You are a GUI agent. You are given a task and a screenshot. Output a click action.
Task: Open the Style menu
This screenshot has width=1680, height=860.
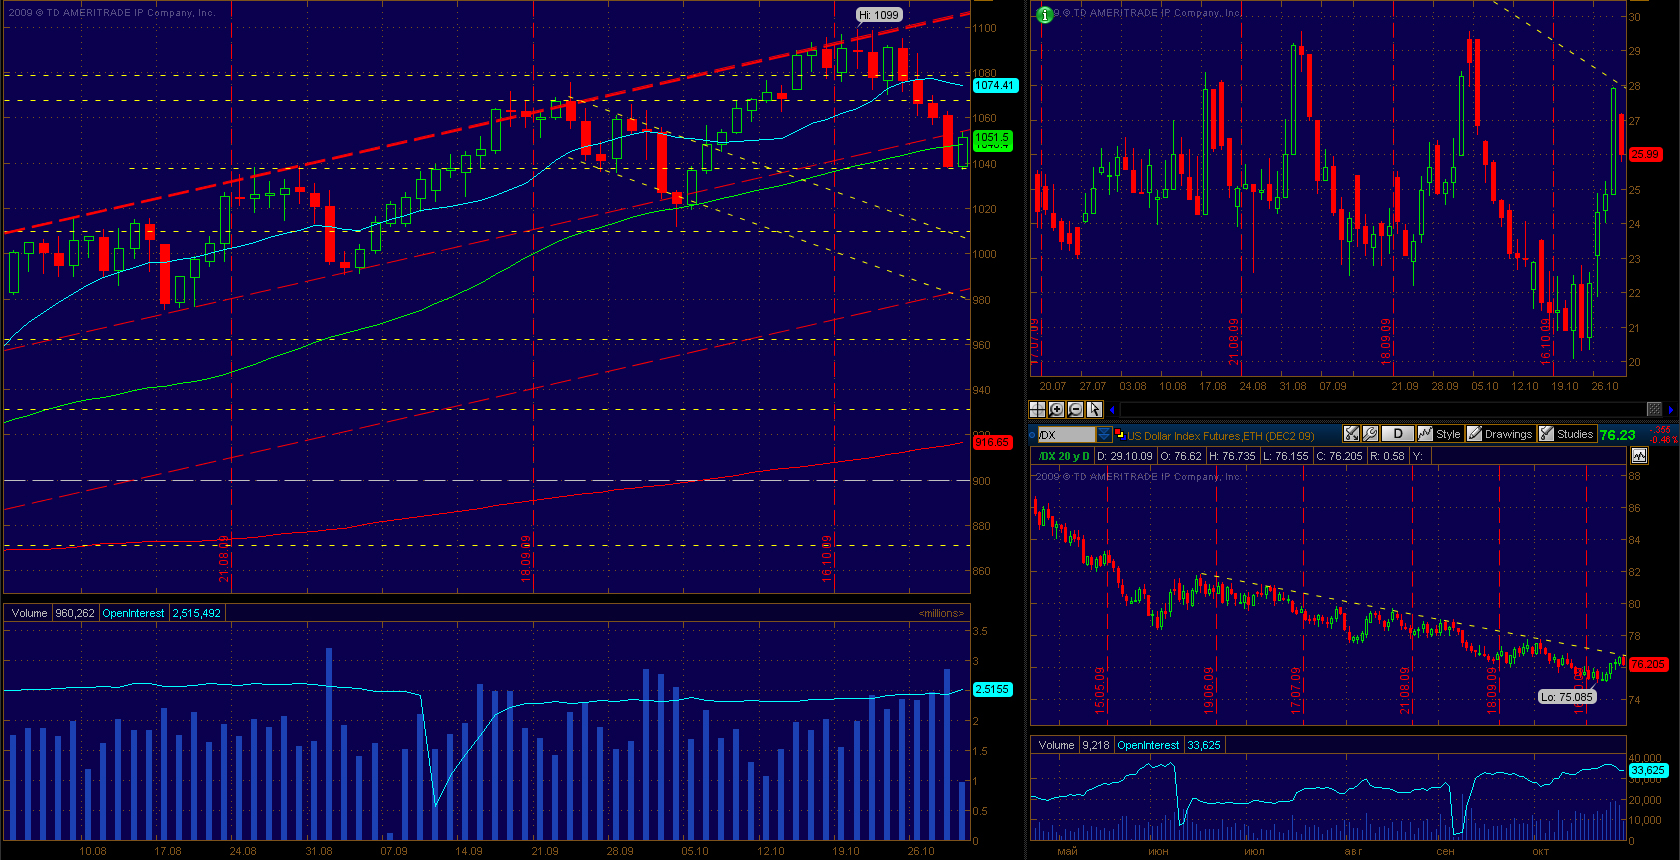click(1440, 434)
